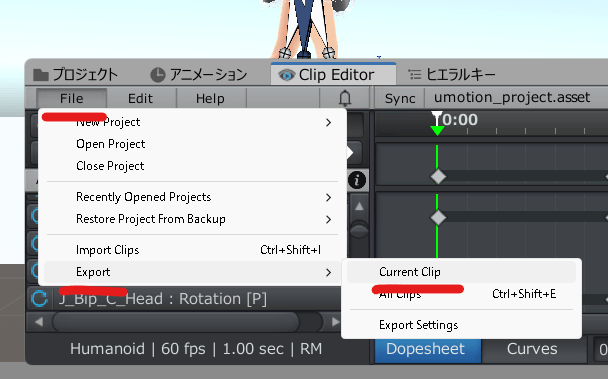608x379 pixels.
Task: Export the Current Clip
Action: coord(461,272)
